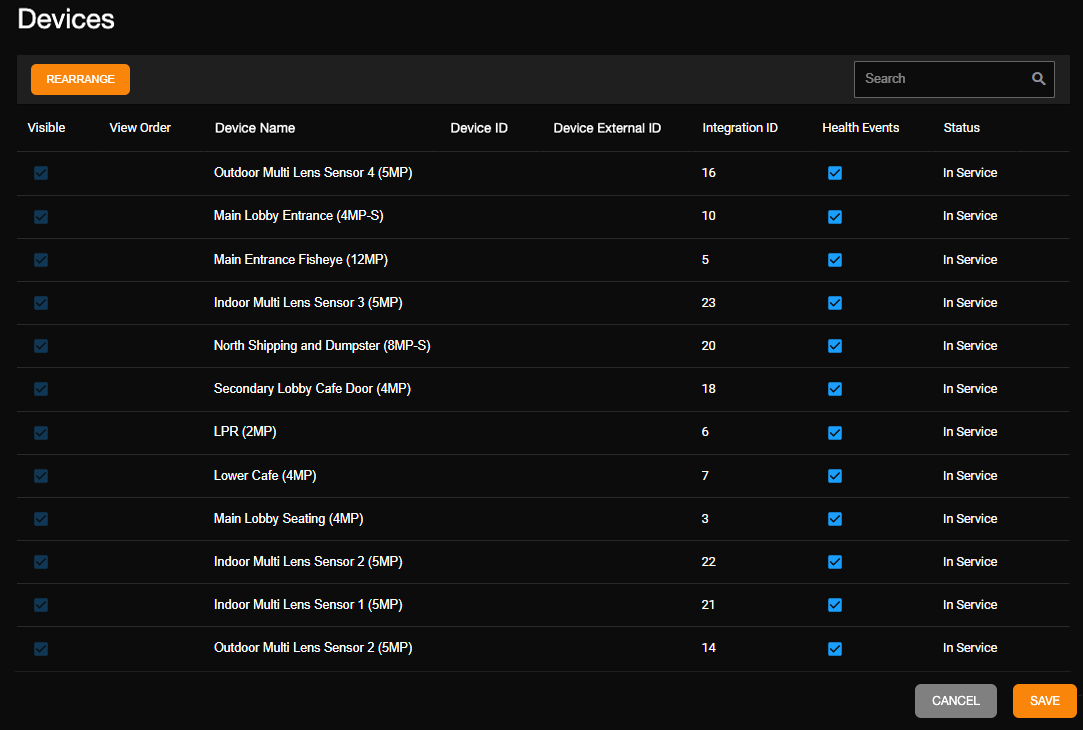
Task: Click the Status column header
Action: 961,128
